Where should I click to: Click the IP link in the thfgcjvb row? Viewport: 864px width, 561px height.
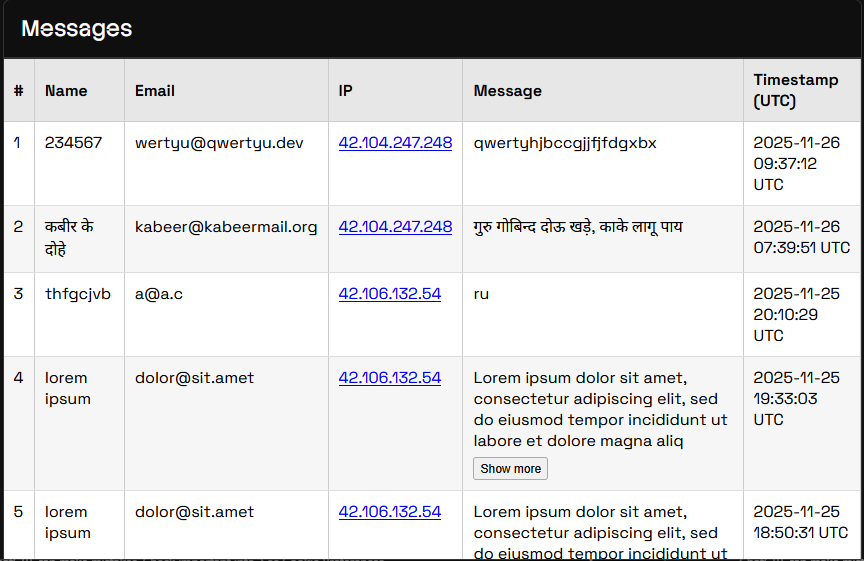click(x=389, y=294)
